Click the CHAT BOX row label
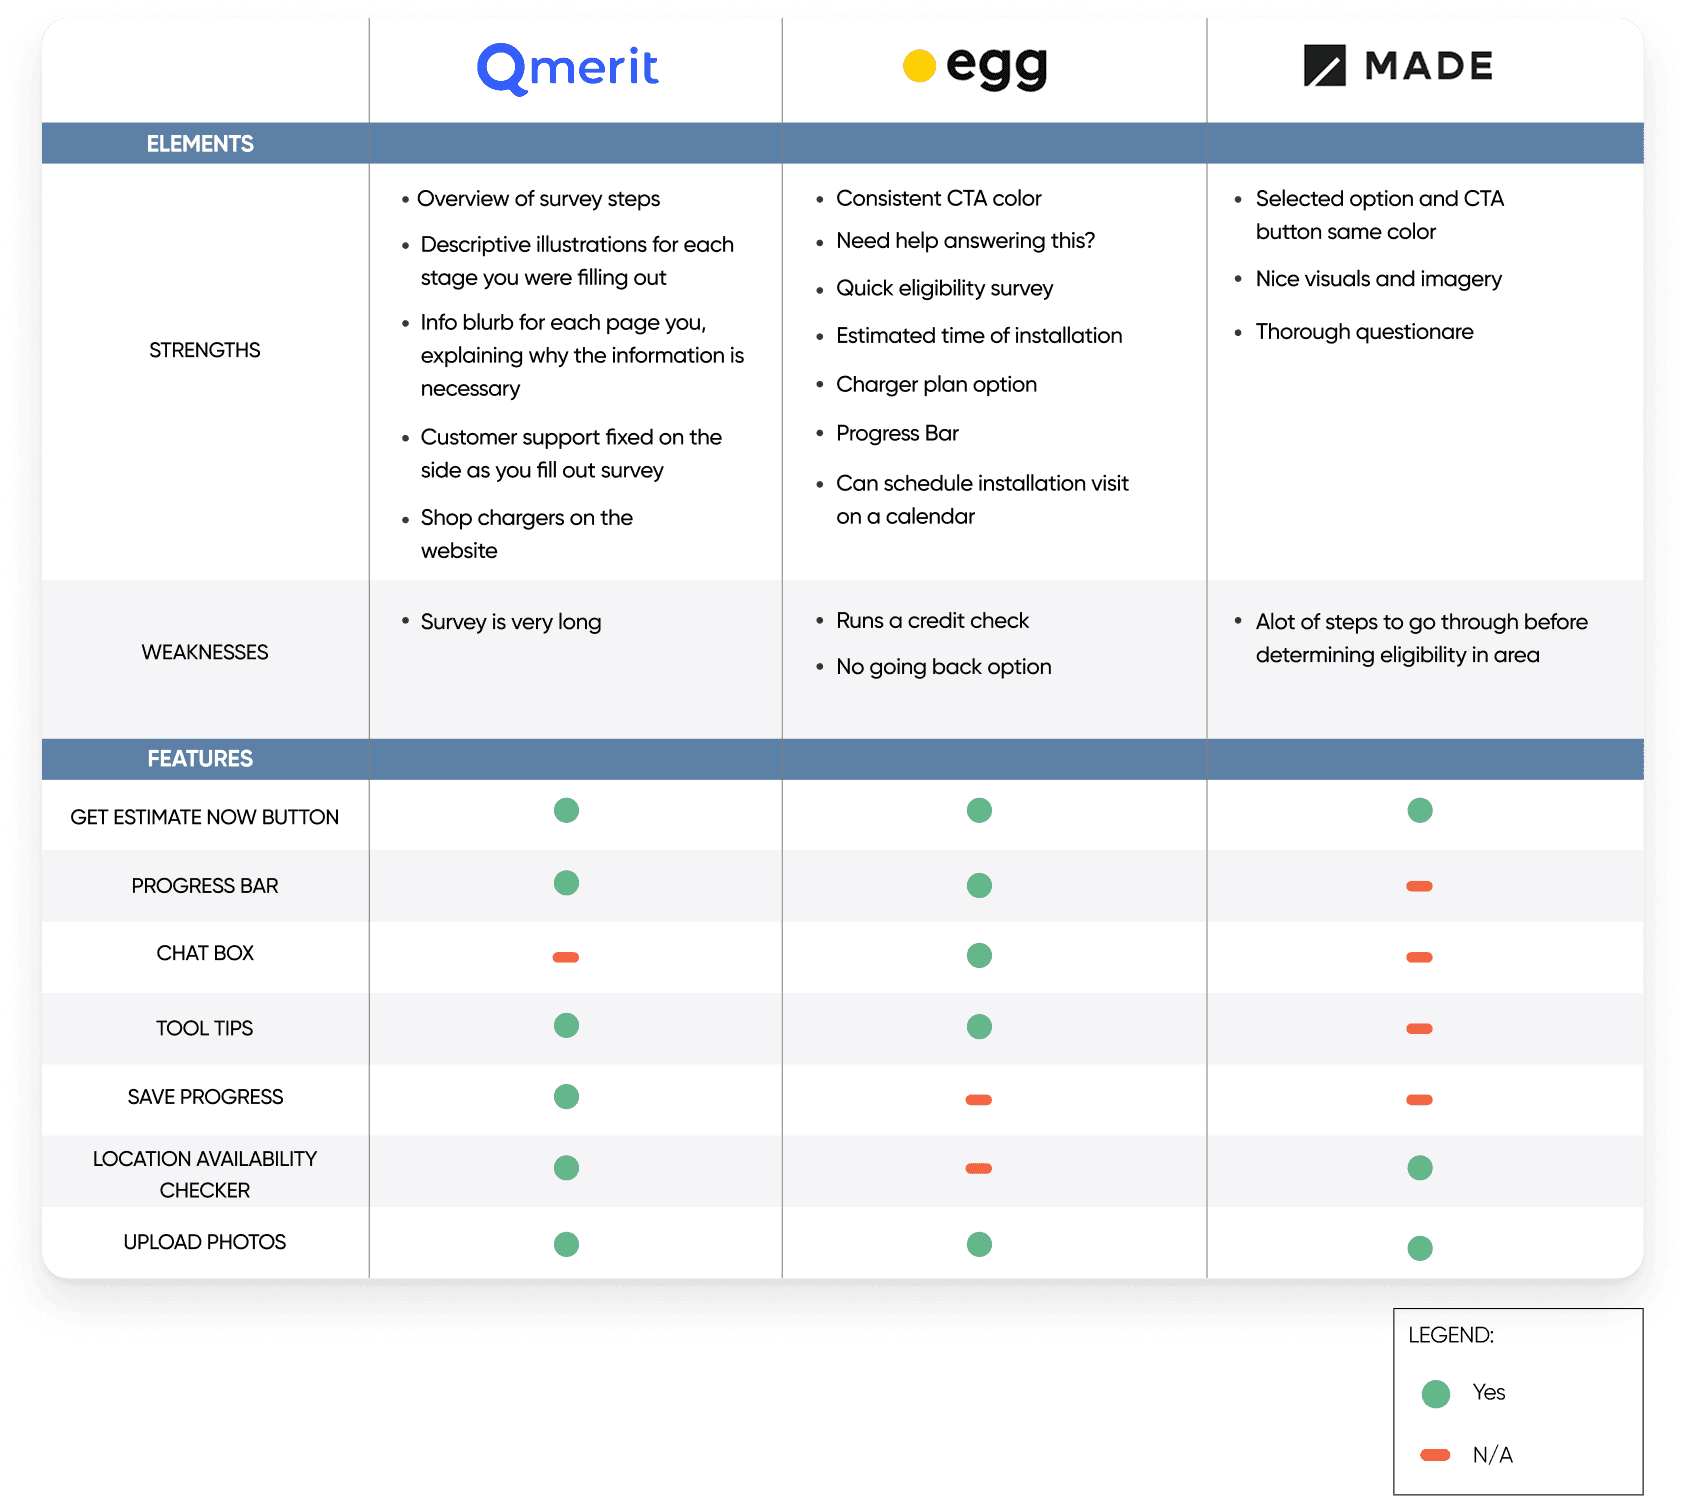 tap(205, 953)
